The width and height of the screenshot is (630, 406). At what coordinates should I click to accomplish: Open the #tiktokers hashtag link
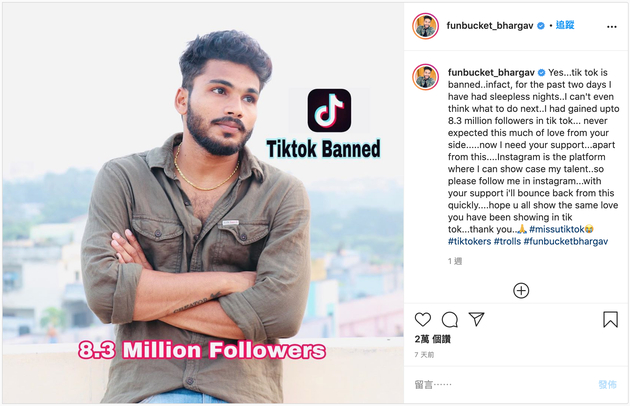474,241
